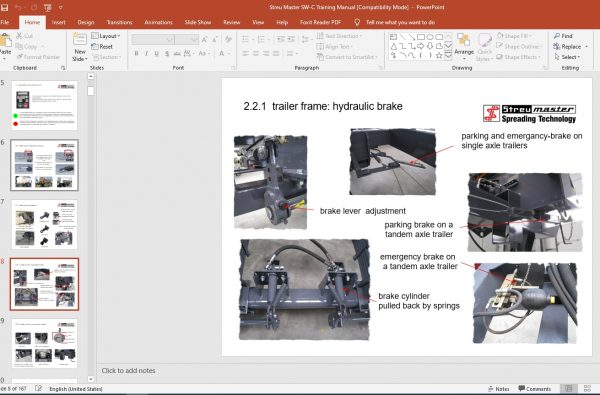Screen dimensions: 600x395
Task: Click the Find button
Action: [563, 36]
